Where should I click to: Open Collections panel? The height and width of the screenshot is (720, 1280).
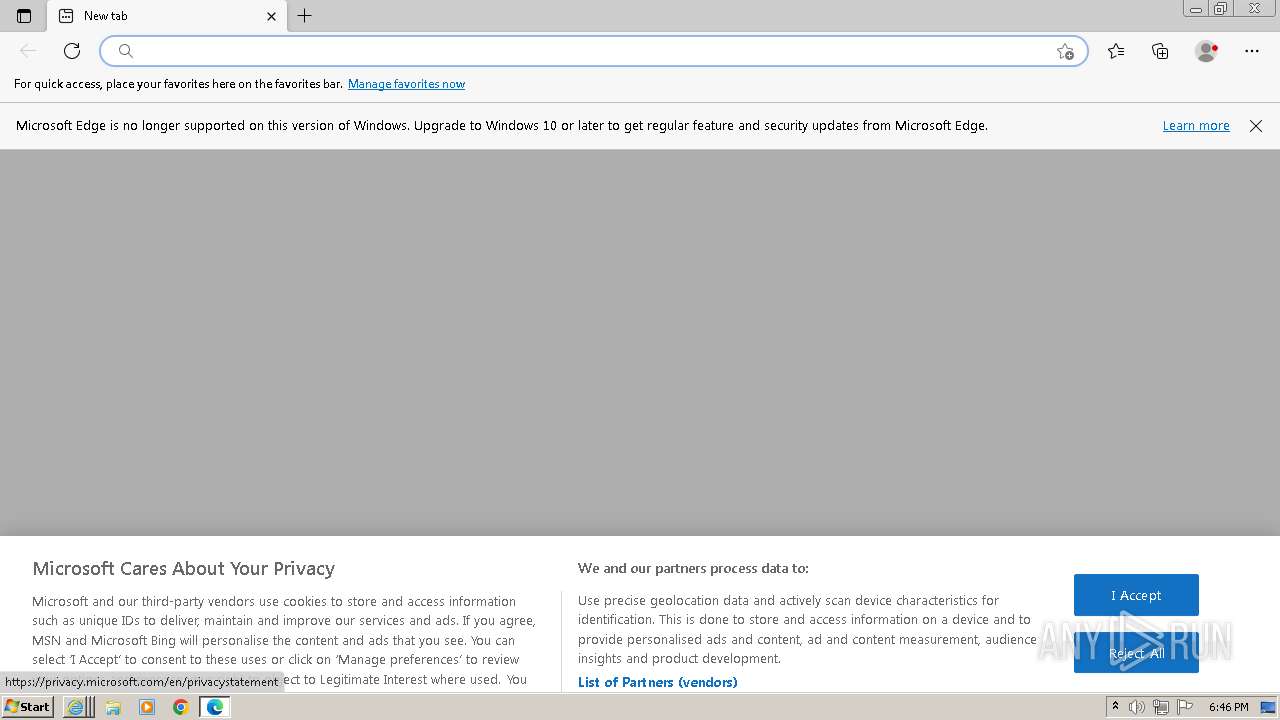pyautogui.click(x=1160, y=51)
